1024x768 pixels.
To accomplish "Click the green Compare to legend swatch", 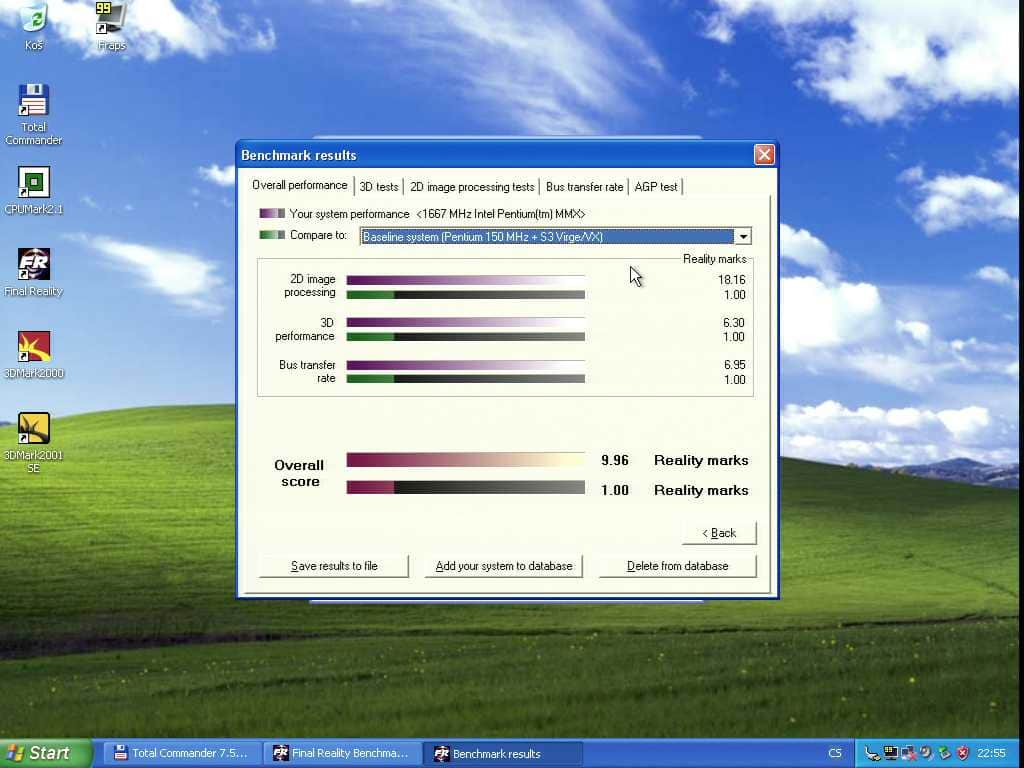I will [x=272, y=234].
